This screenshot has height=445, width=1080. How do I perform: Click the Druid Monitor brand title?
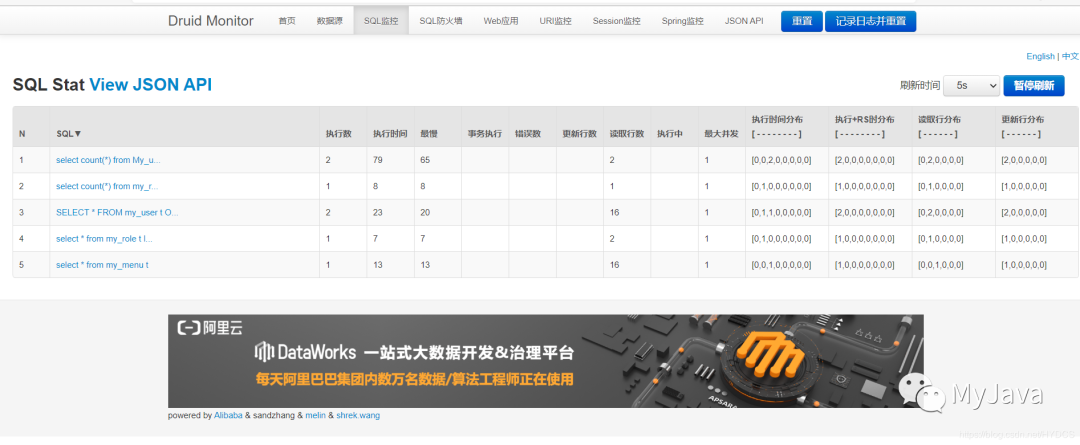coord(211,21)
